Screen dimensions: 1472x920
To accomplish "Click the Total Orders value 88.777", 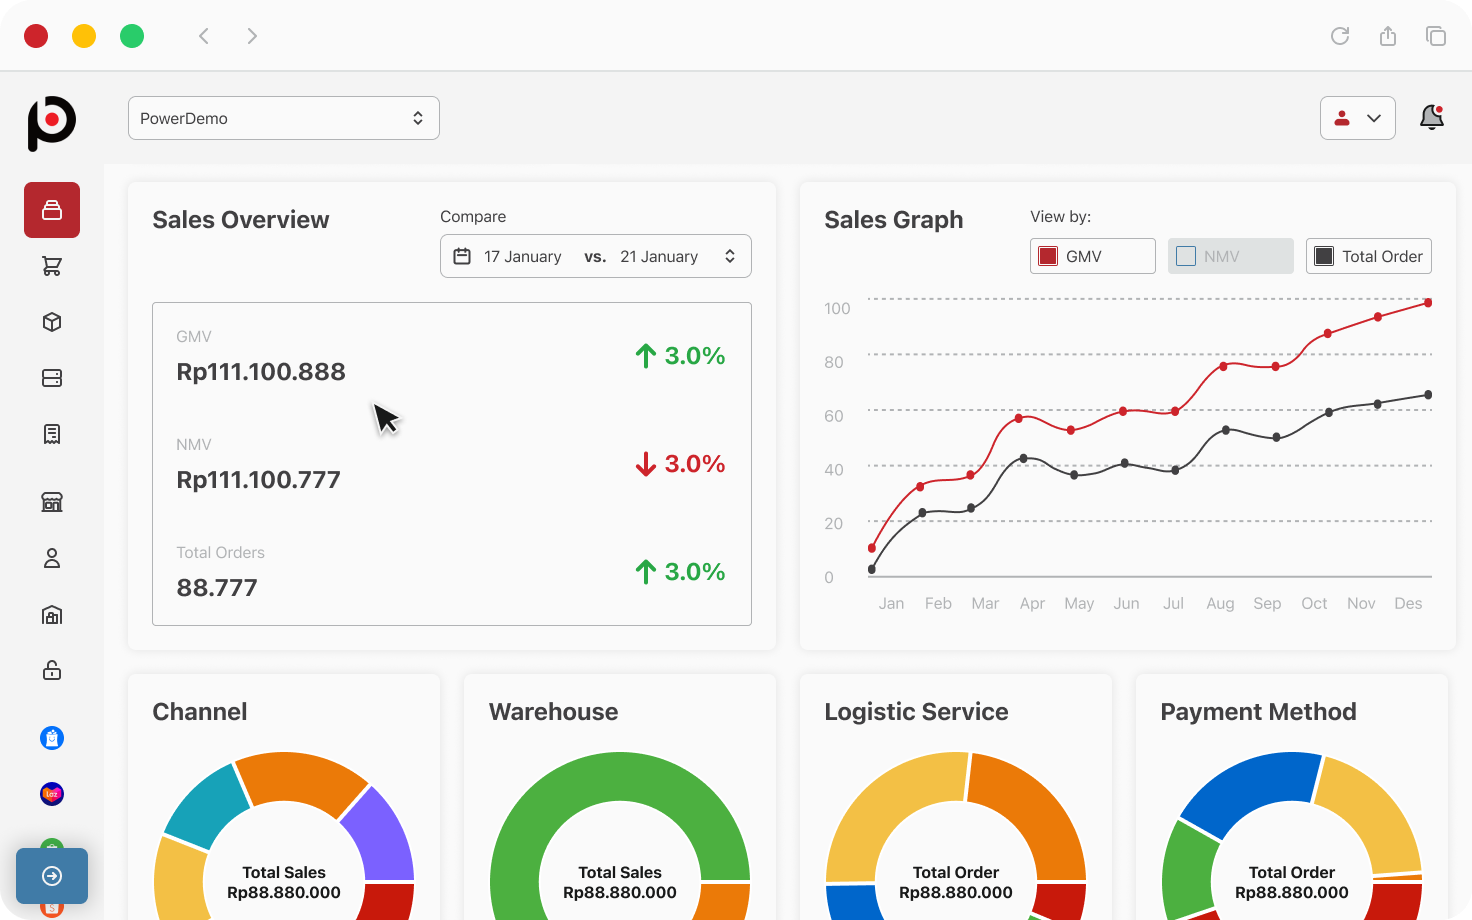I will click(x=217, y=588).
